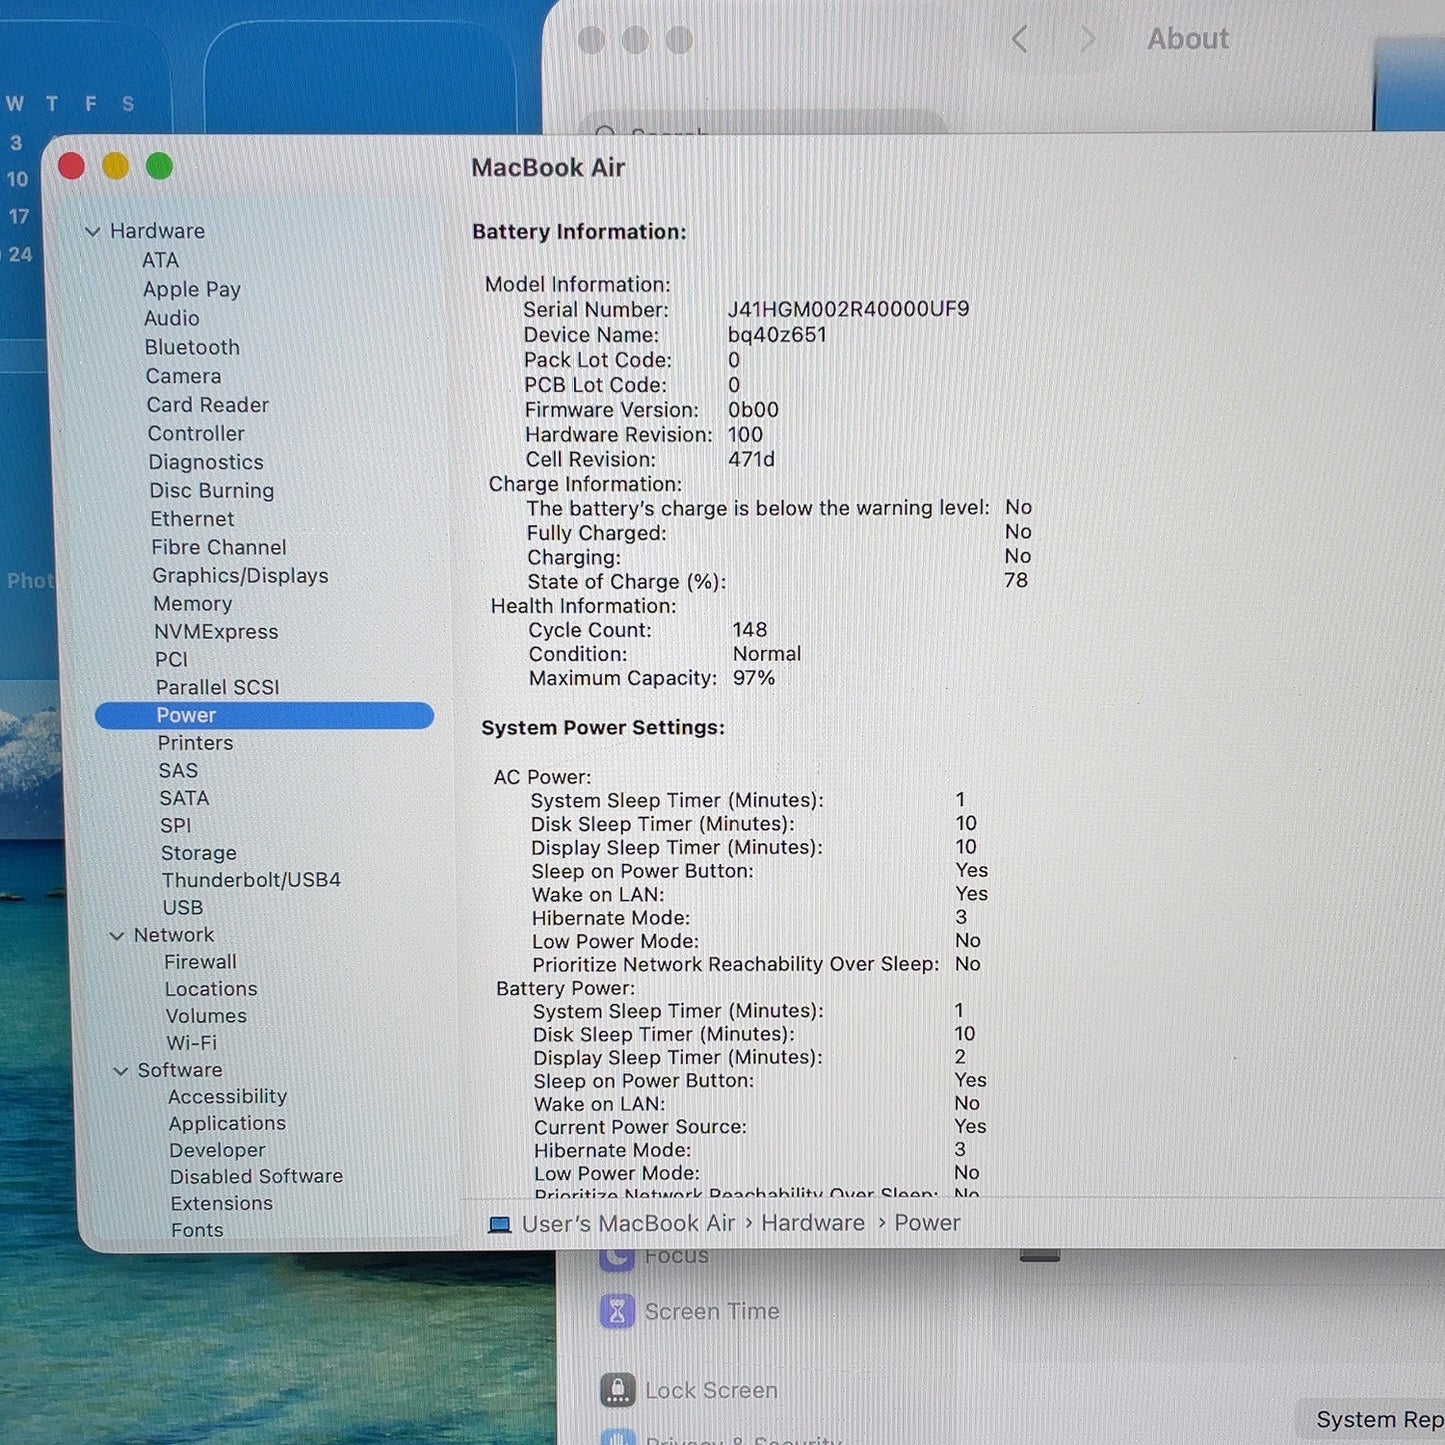This screenshot has width=1445, height=1445.
Task: Click the battery serial number J41HGM002R40000UF9
Action: tap(848, 309)
